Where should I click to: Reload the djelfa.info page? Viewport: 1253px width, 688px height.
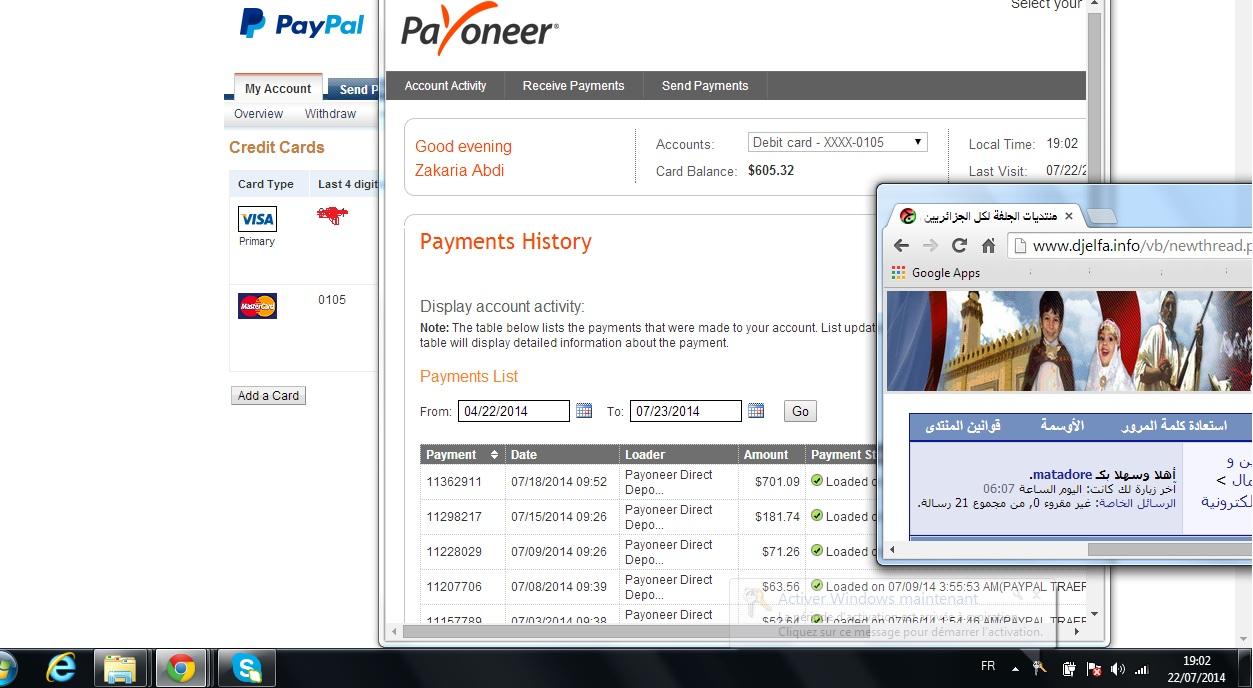pyautogui.click(x=959, y=245)
